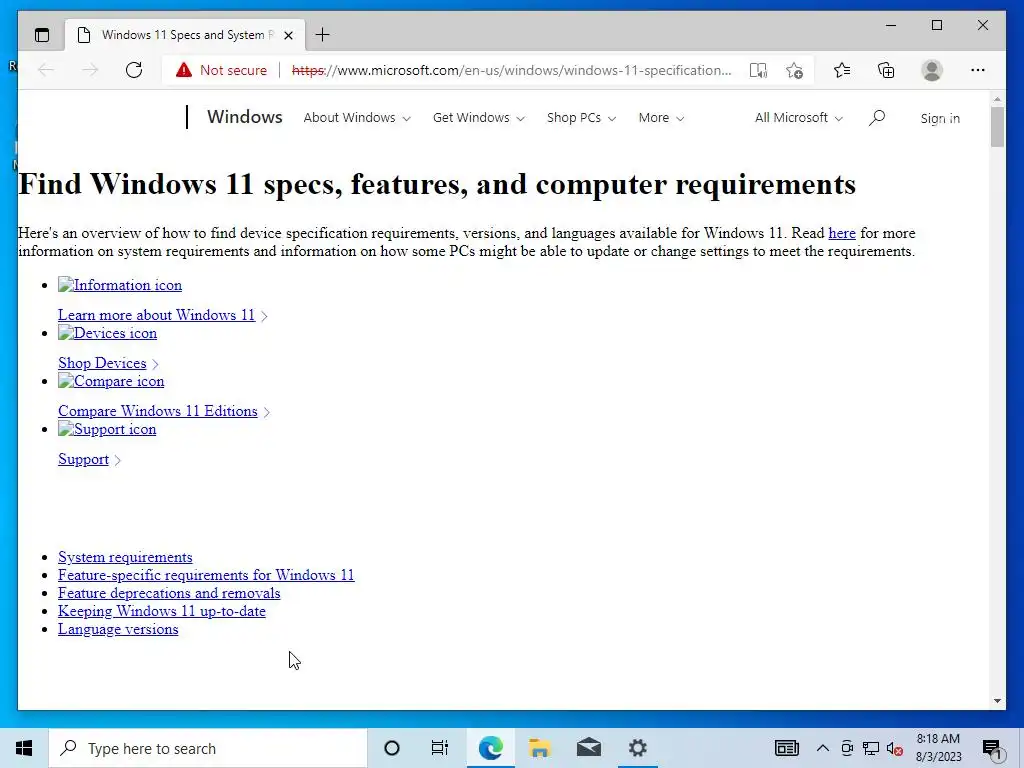The width and height of the screenshot is (1024, 768).
Task: Open the site search magnifier
Action: coord(877,118)
